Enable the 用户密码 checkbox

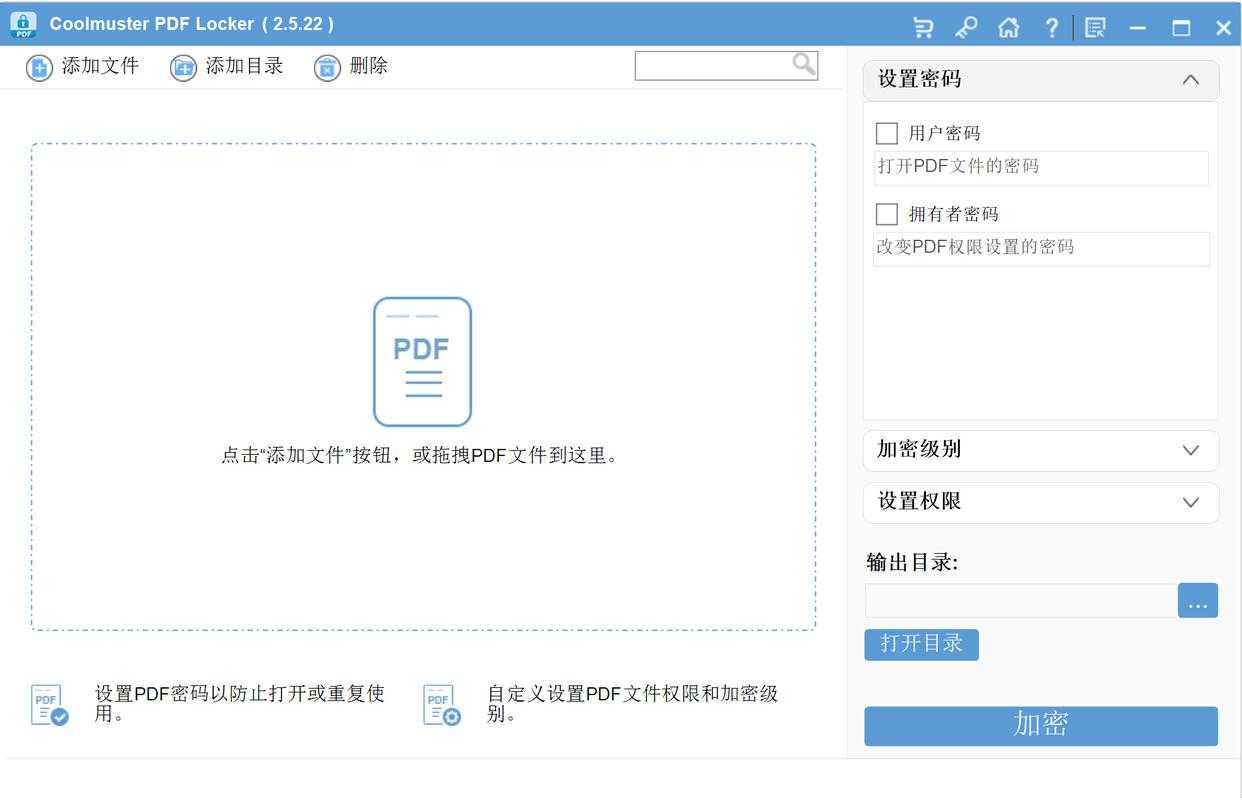[886, 132]
